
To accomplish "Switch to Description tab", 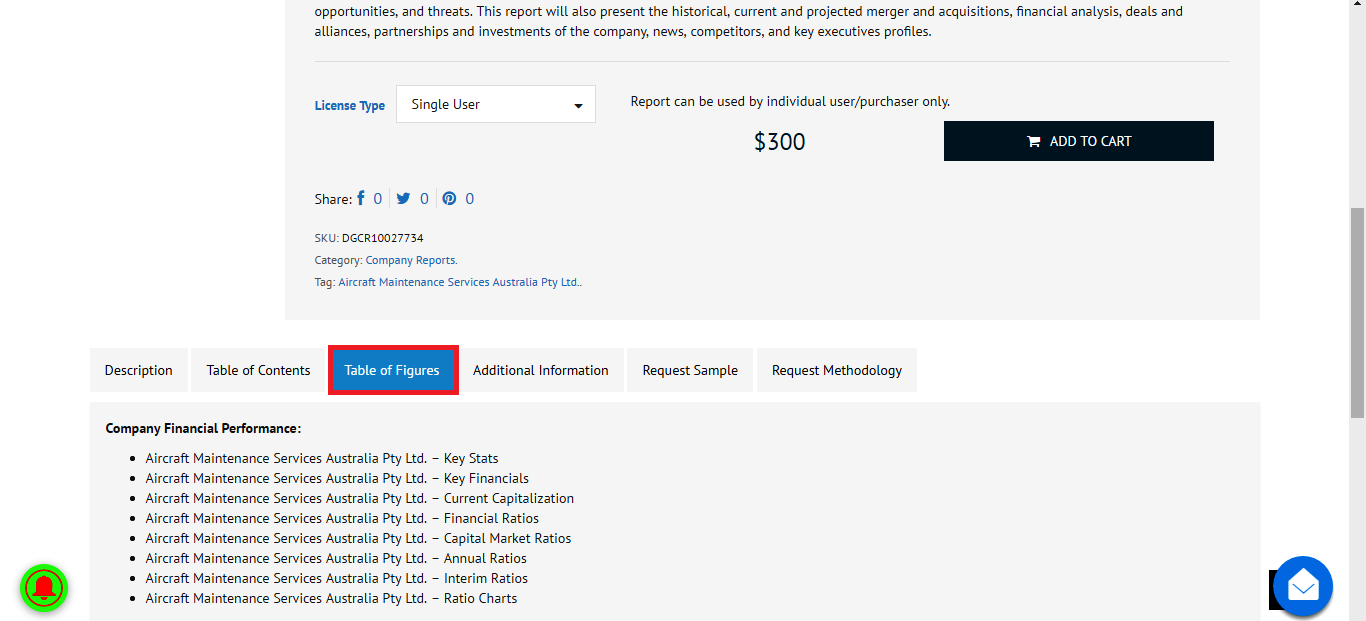I will pyautogui.click(x=138, y=370).
